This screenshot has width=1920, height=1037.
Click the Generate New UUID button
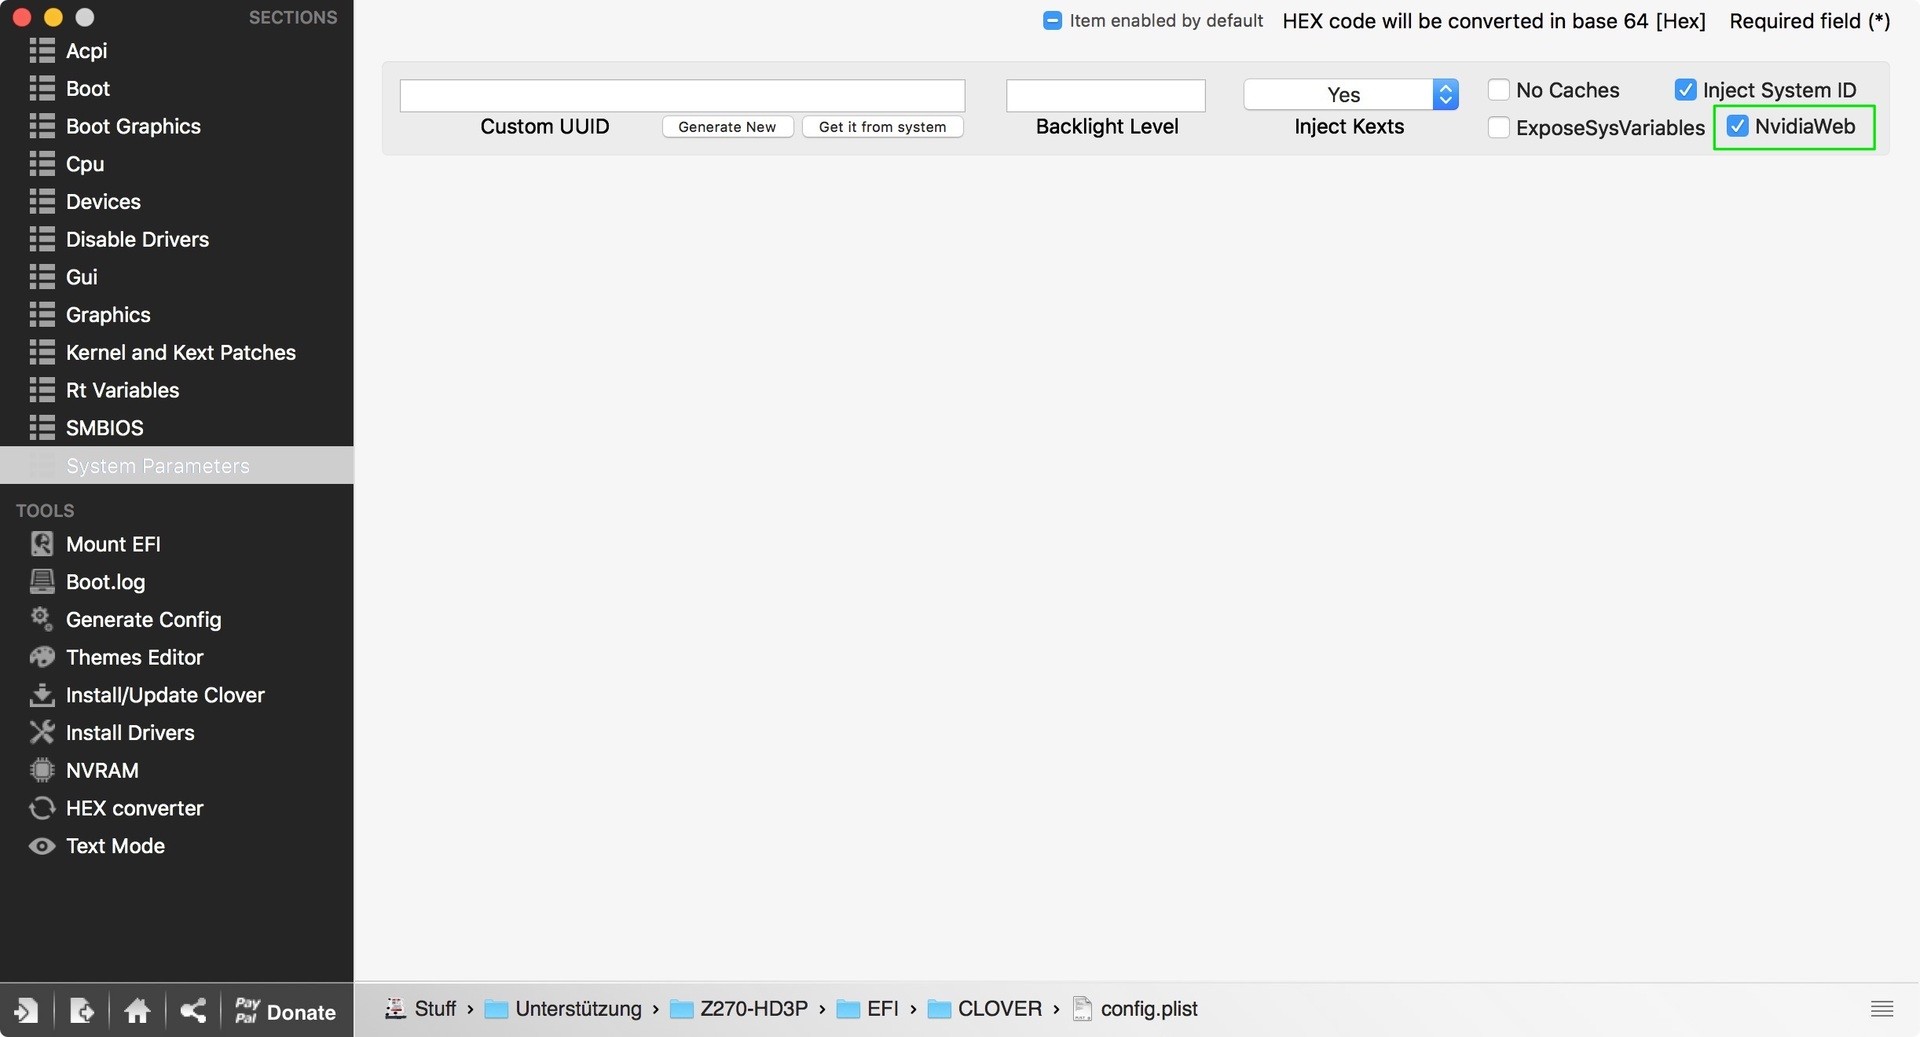(x=727, y=127)
